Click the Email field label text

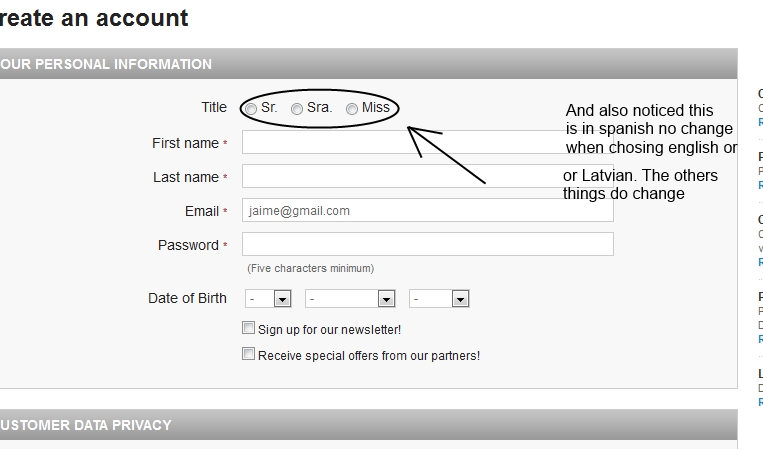pyautogui.click(x=202, y=211)
